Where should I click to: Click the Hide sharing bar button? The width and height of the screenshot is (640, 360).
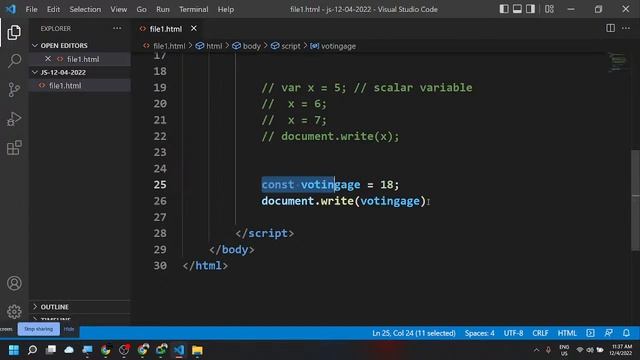(69, 329)
